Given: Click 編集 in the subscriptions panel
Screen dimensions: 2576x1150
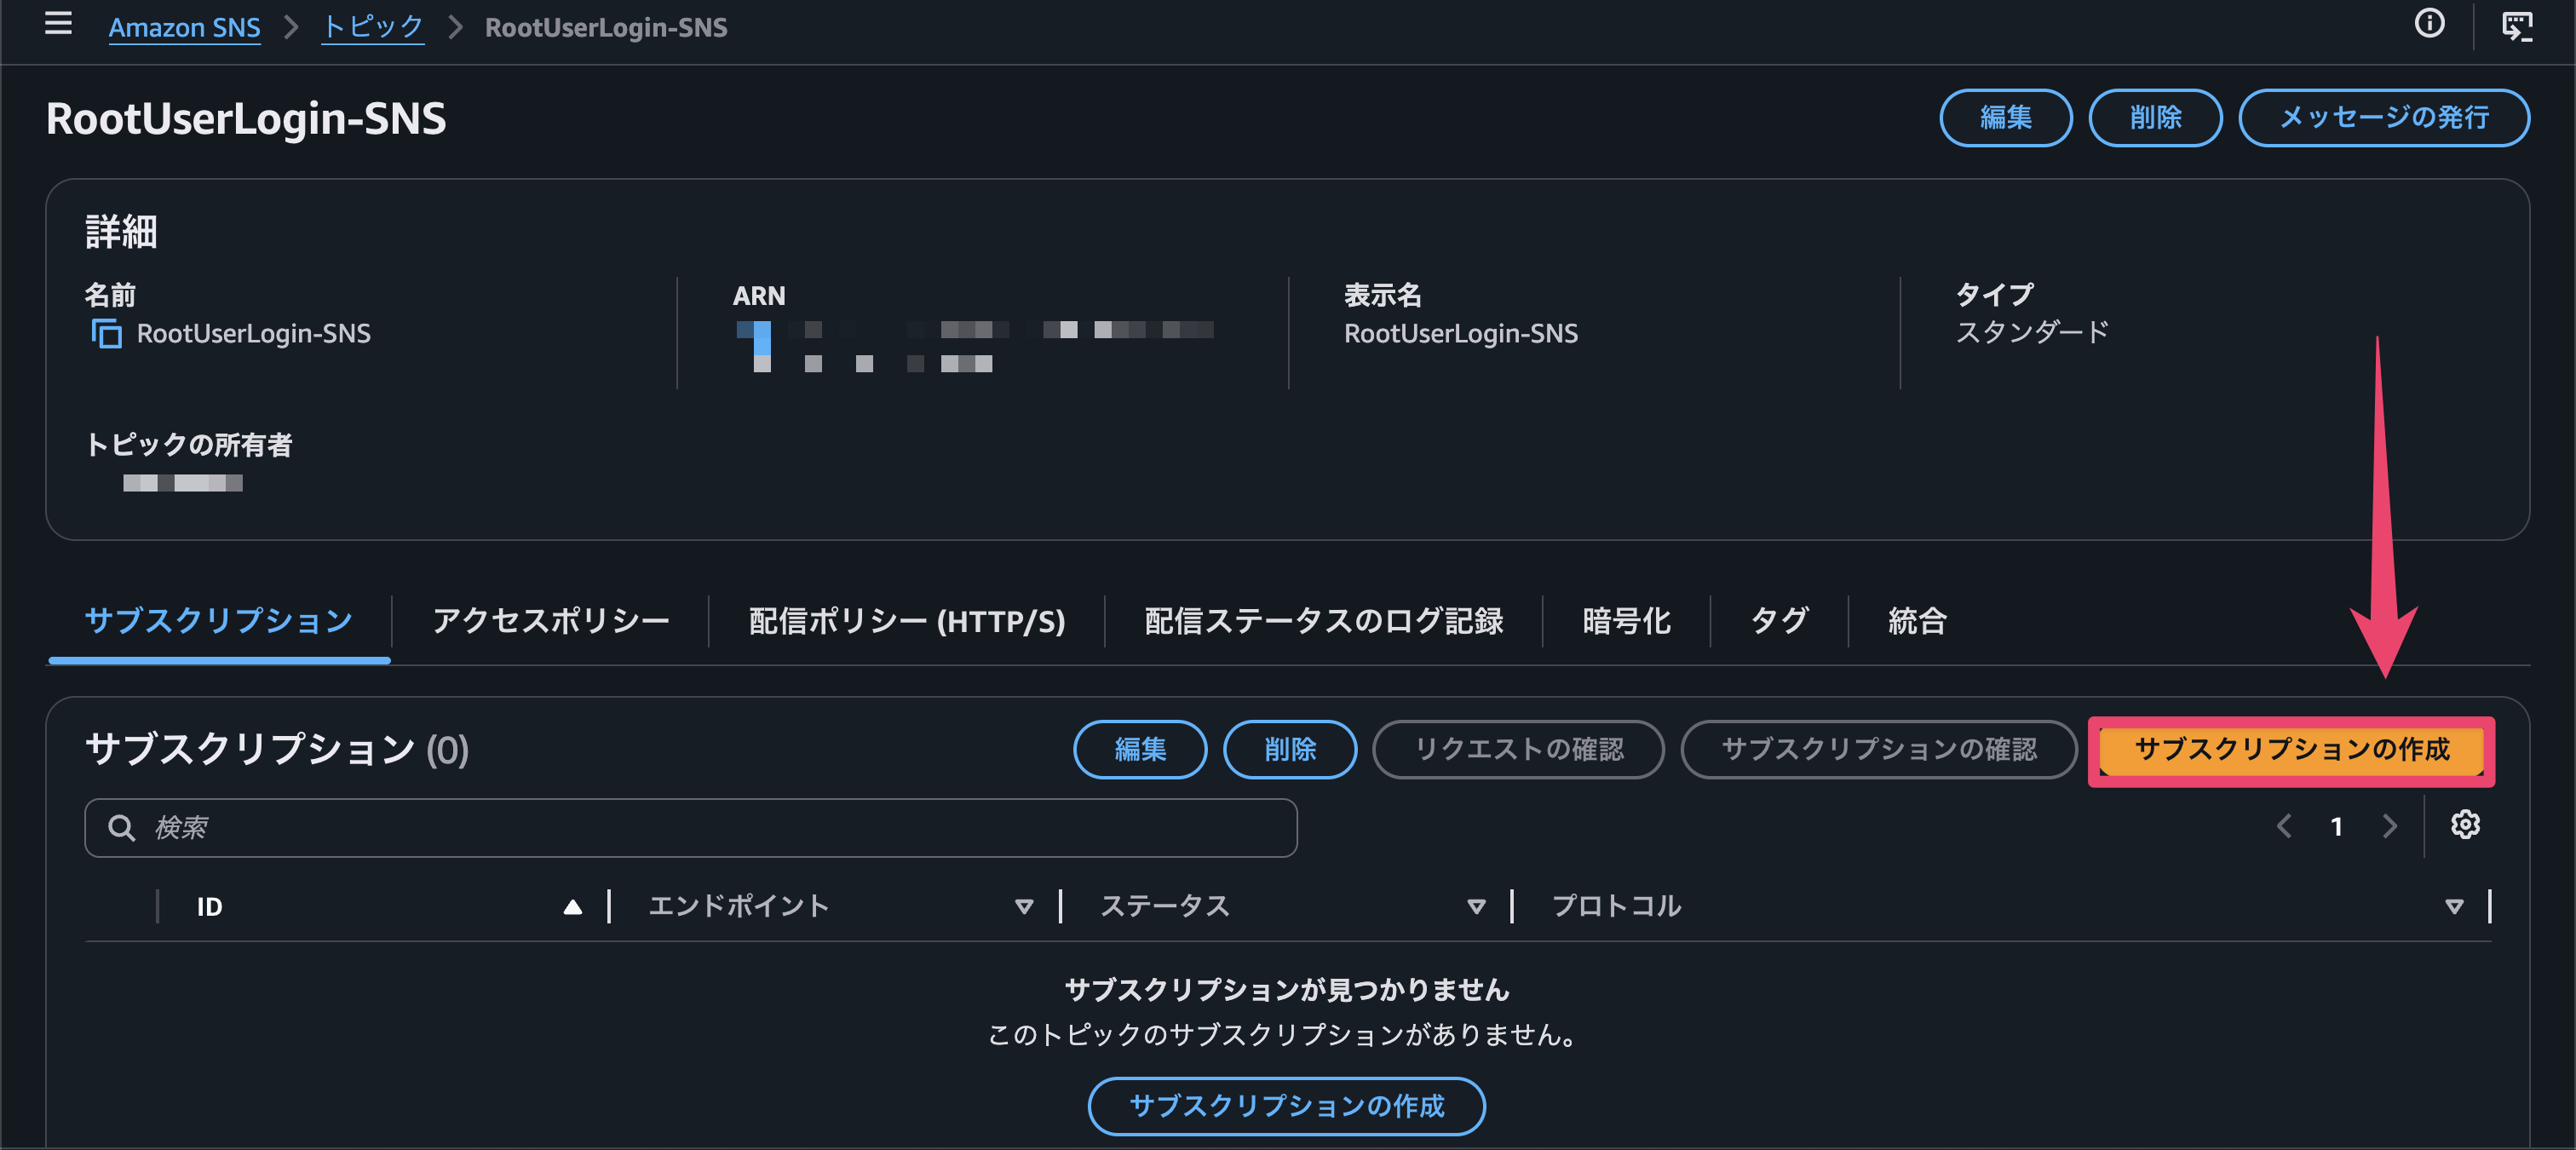Looking at the screenshot, I should (x=1140, y=749).
